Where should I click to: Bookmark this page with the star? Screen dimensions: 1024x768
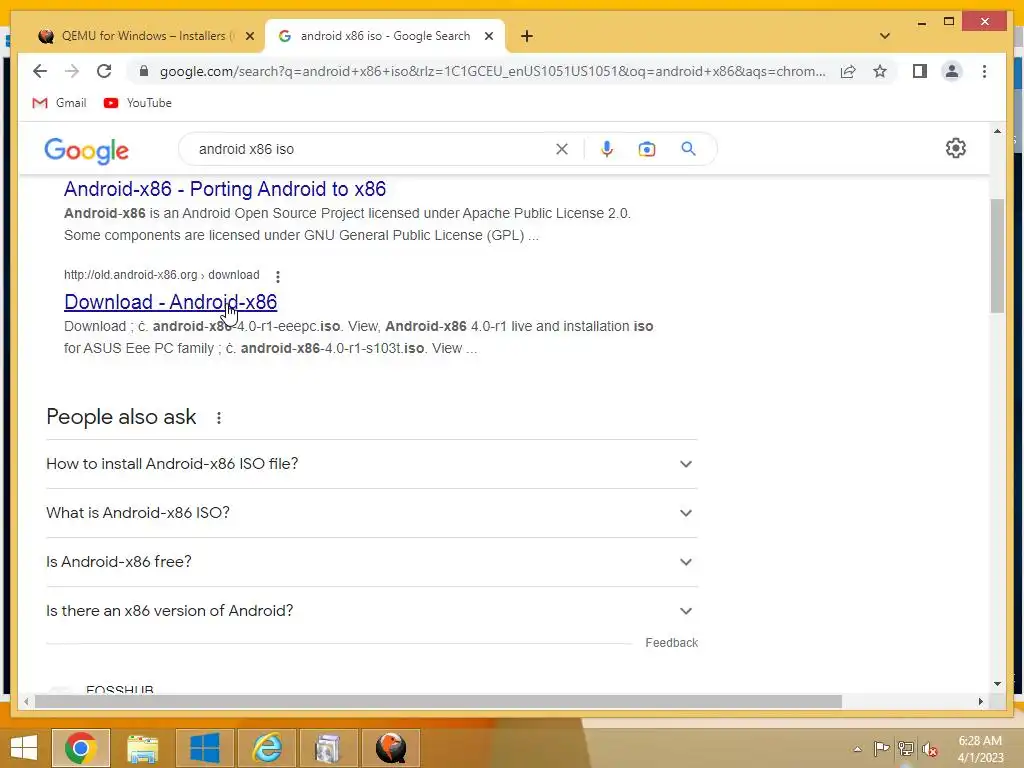[x=880, y=71]
